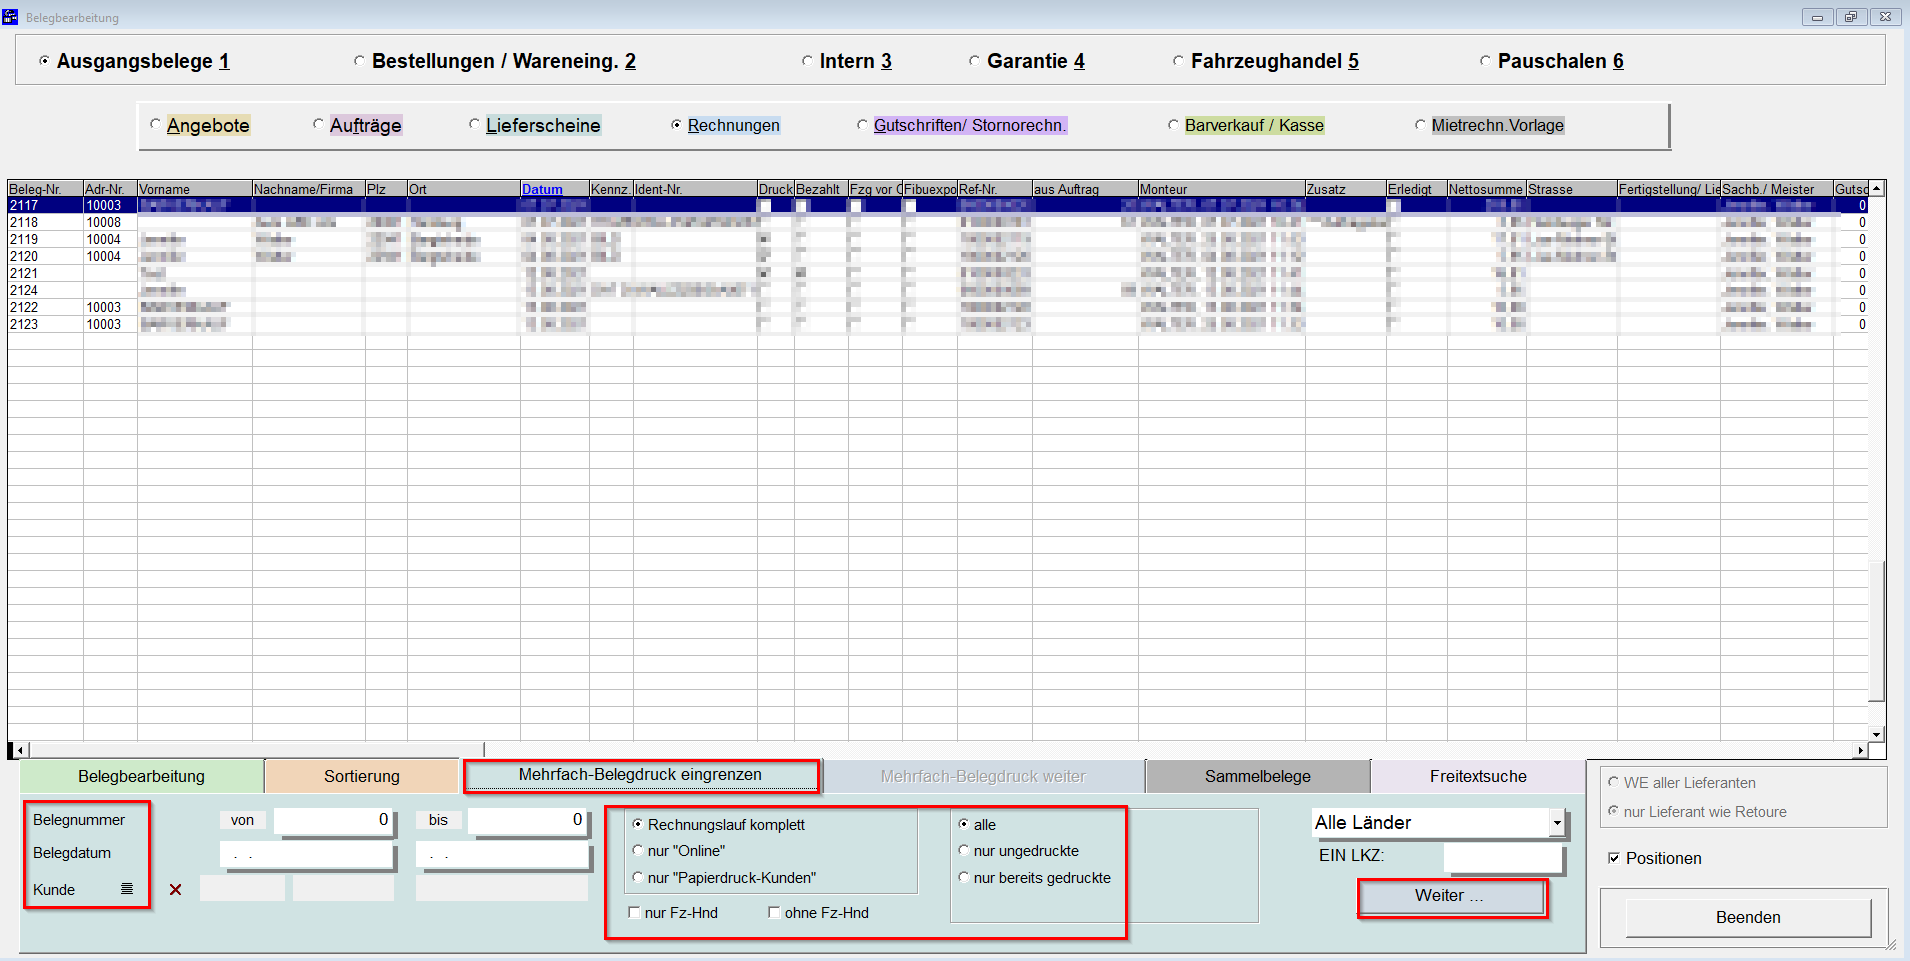1910x961 pixels.
Task: Select the Pauschalen 6 radio option
Action: pyautogui.click(x=1485, y=61)
